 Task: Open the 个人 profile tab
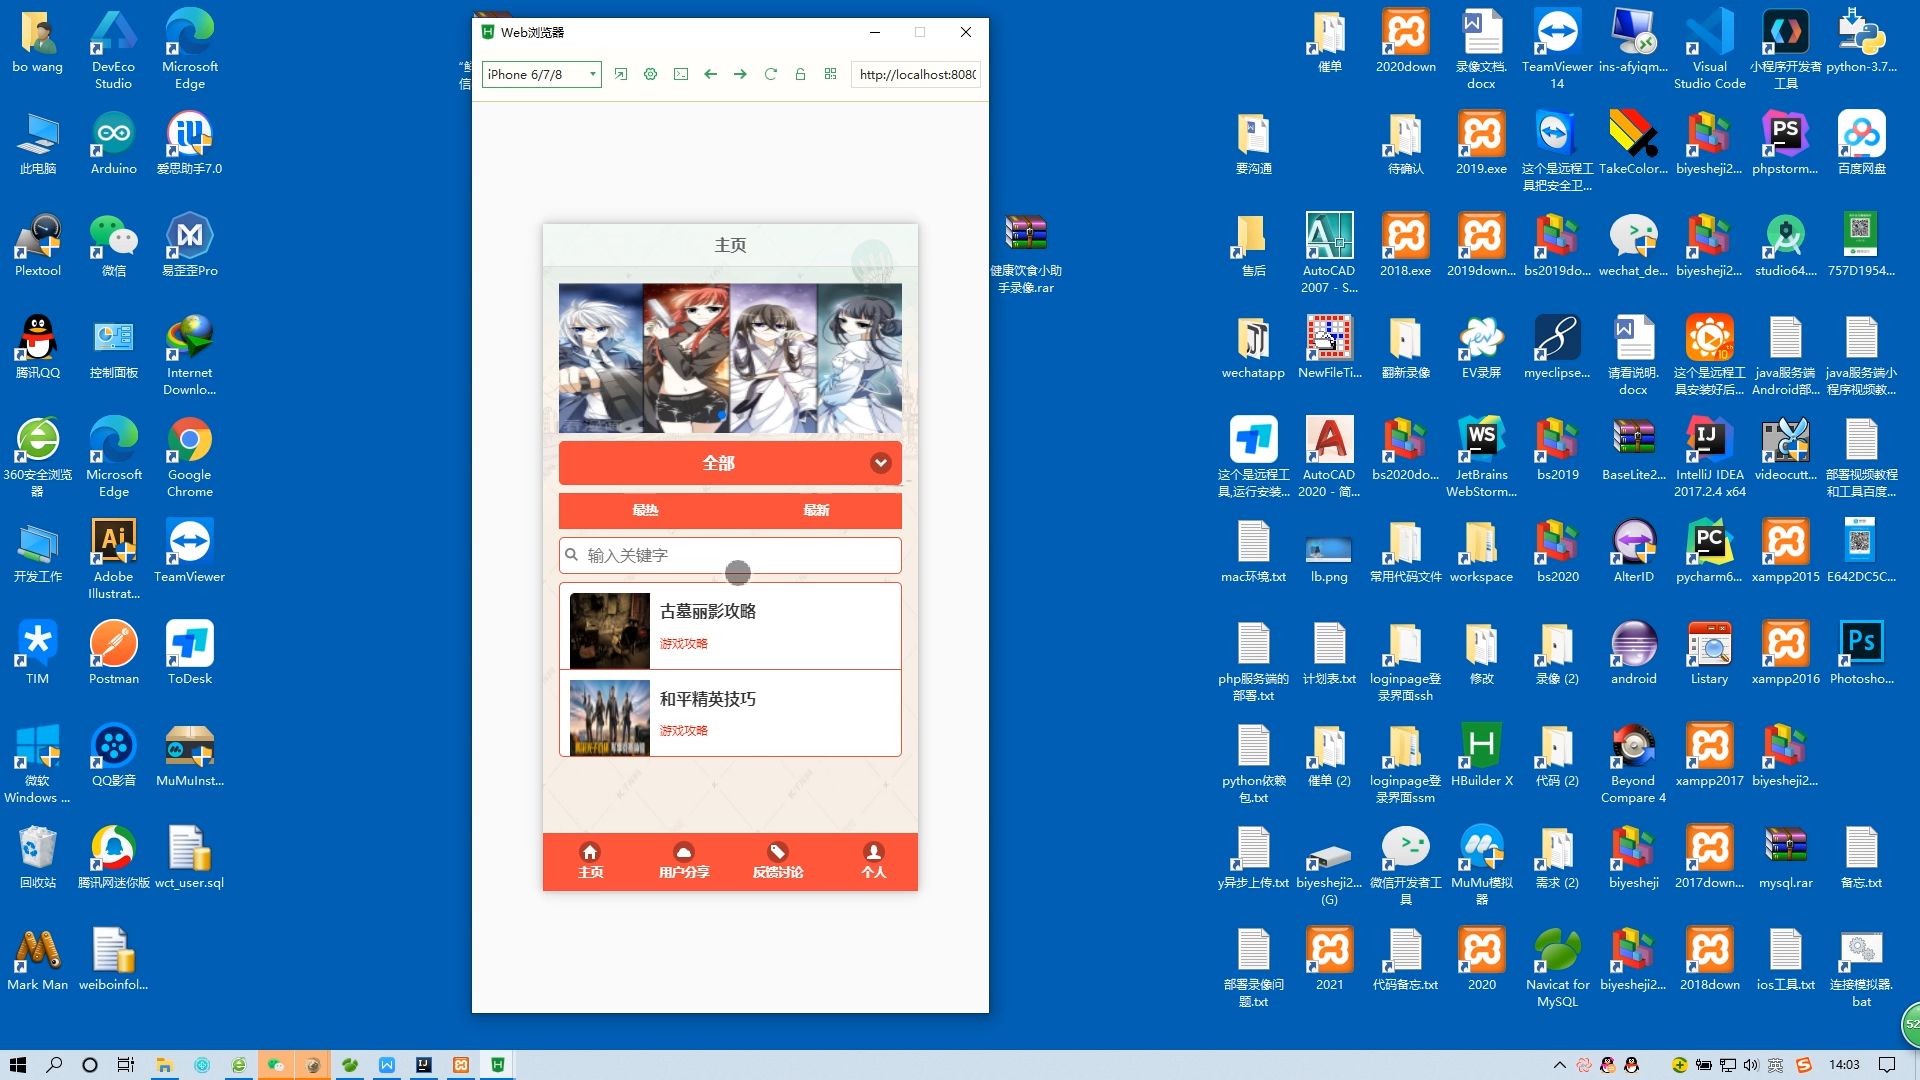point(873,861)
